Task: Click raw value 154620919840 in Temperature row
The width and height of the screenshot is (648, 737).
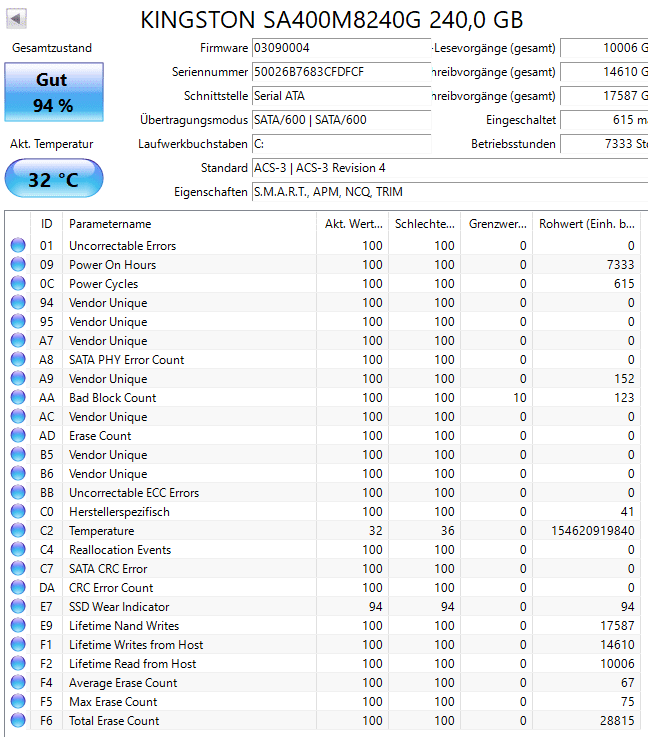Action: [593, 531]
